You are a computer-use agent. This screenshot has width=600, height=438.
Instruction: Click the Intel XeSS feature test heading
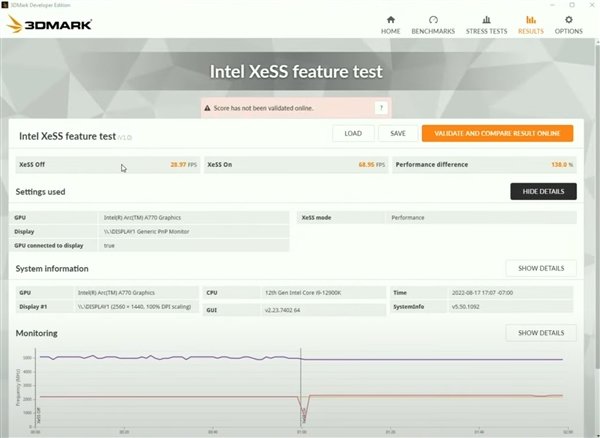[x=296, y=72]
